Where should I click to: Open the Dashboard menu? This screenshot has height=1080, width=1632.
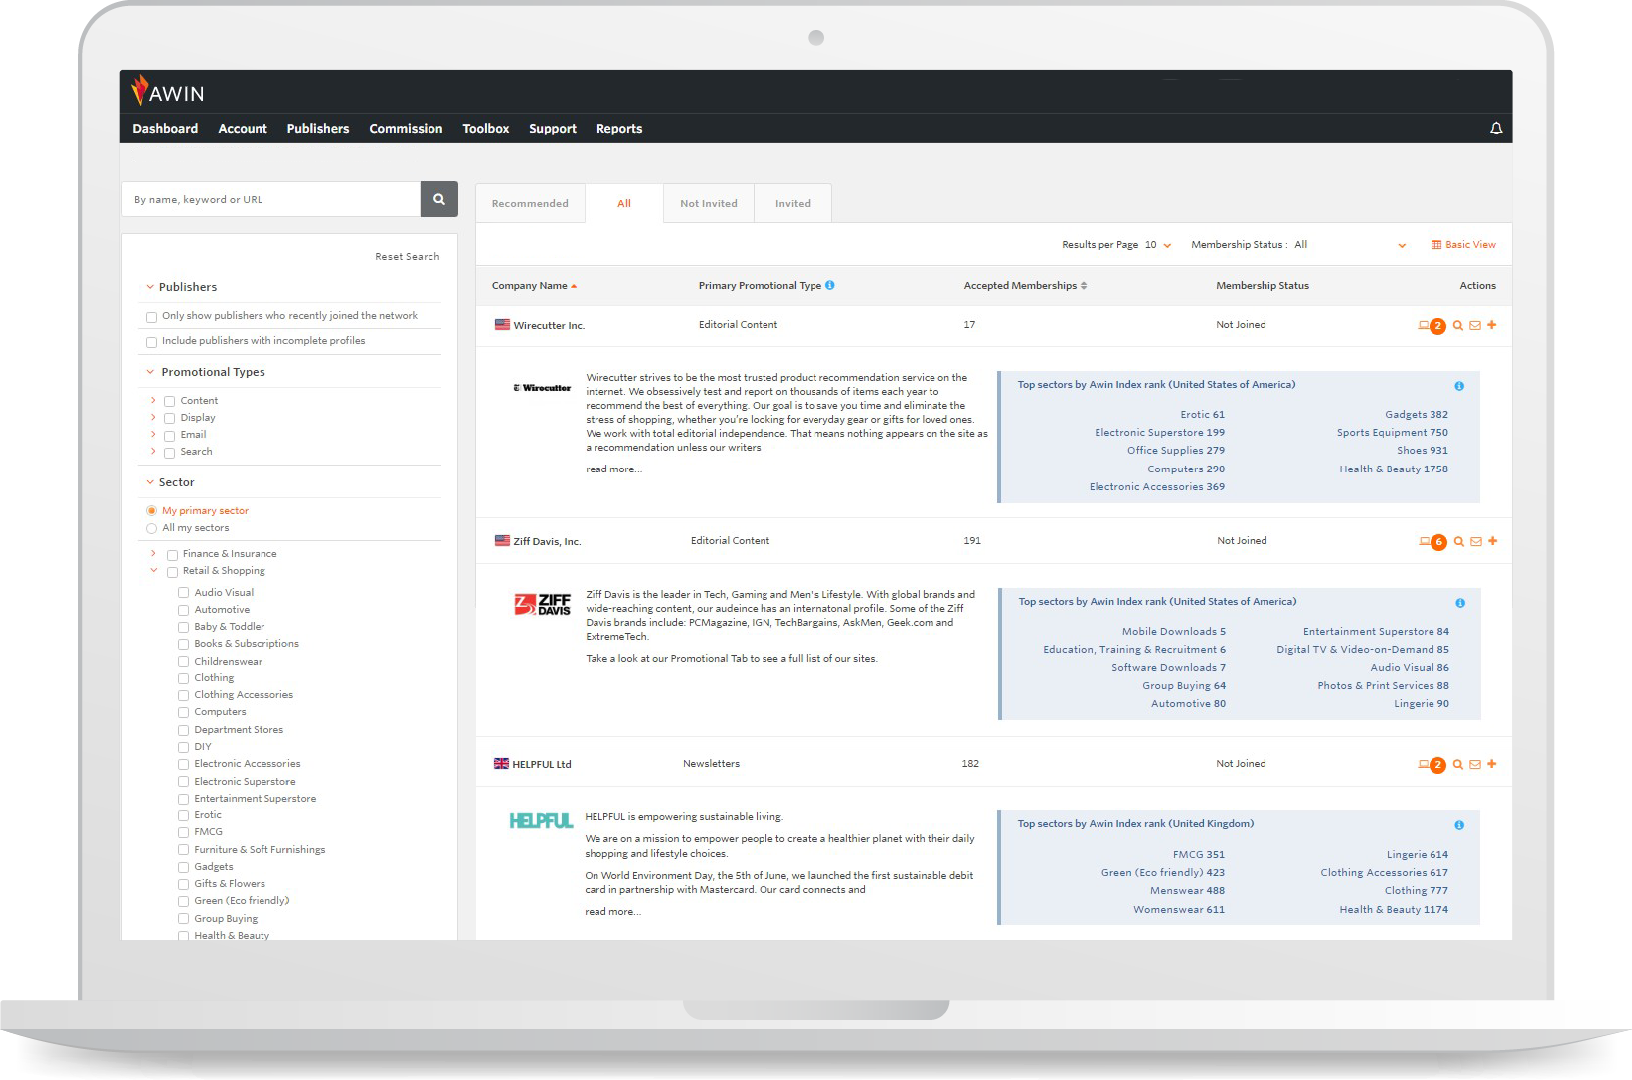pyautogui.click(x=165, y=129)
